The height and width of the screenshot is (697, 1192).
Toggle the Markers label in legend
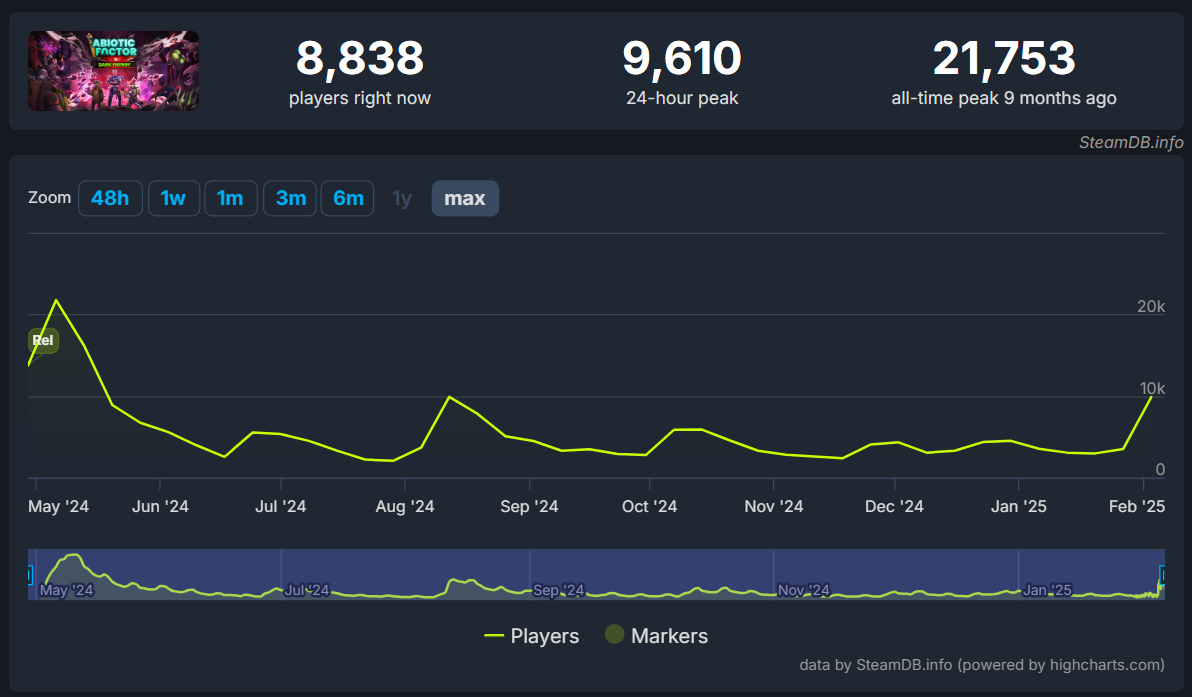coord(669,636)
